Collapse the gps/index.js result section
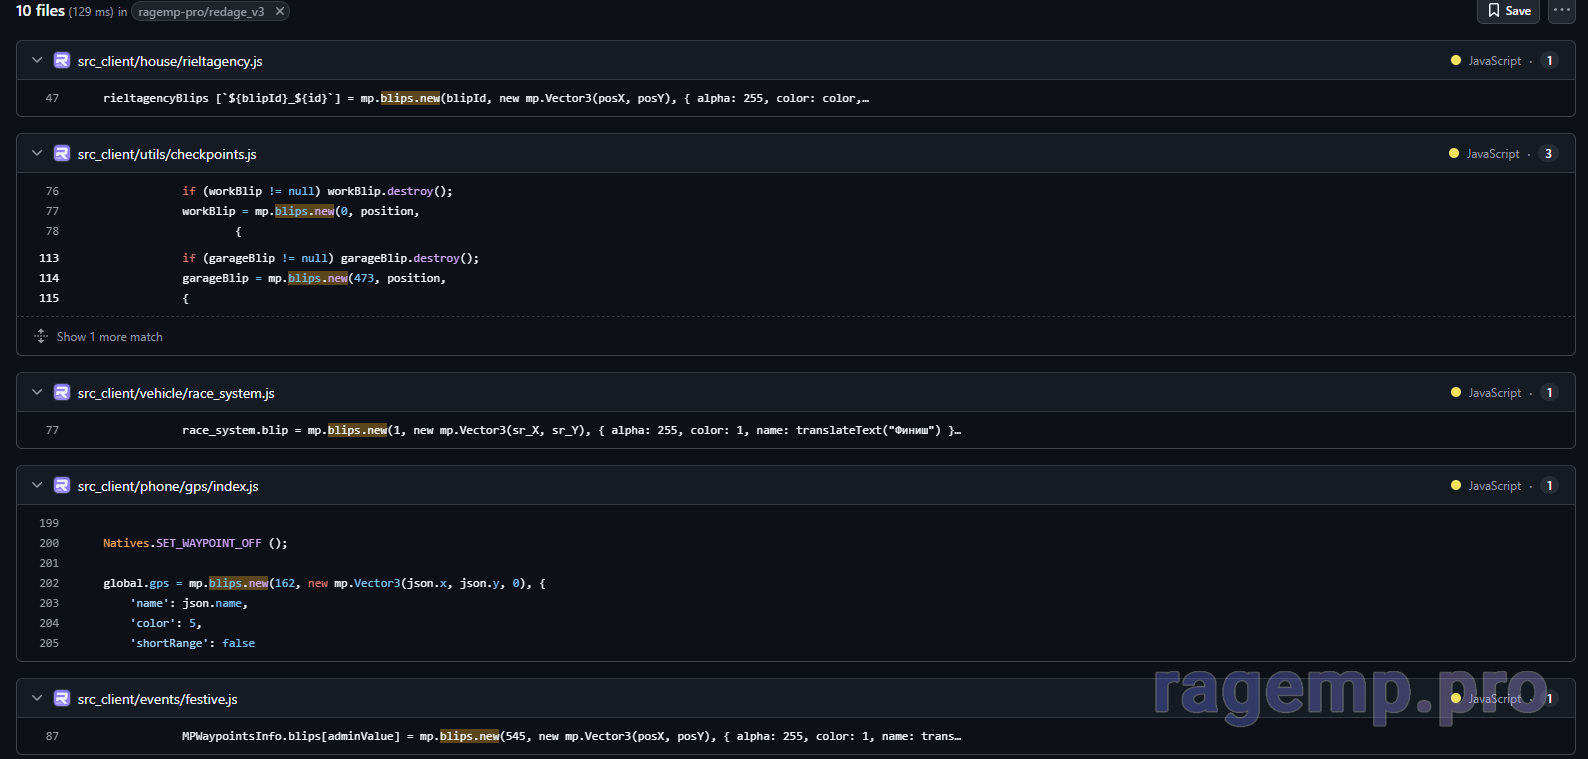Screen dimensions: 1588x759 pos(37,486)
